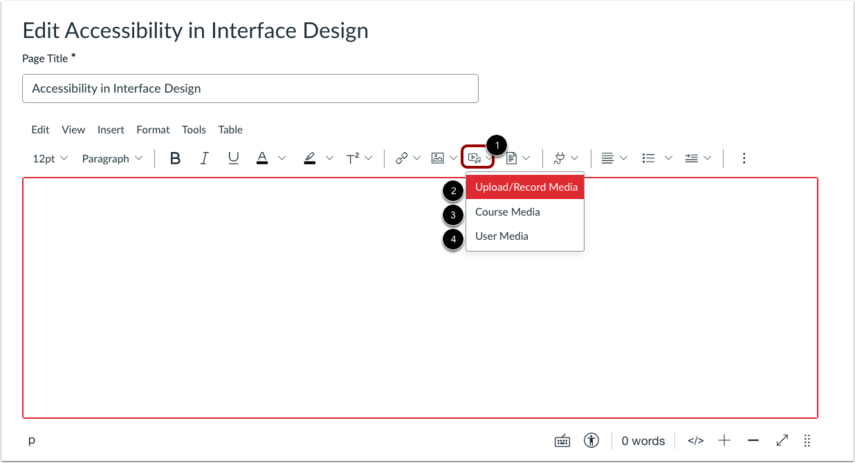
Task: Open the 12pt font size dropdown
Action: coord(50,158)
